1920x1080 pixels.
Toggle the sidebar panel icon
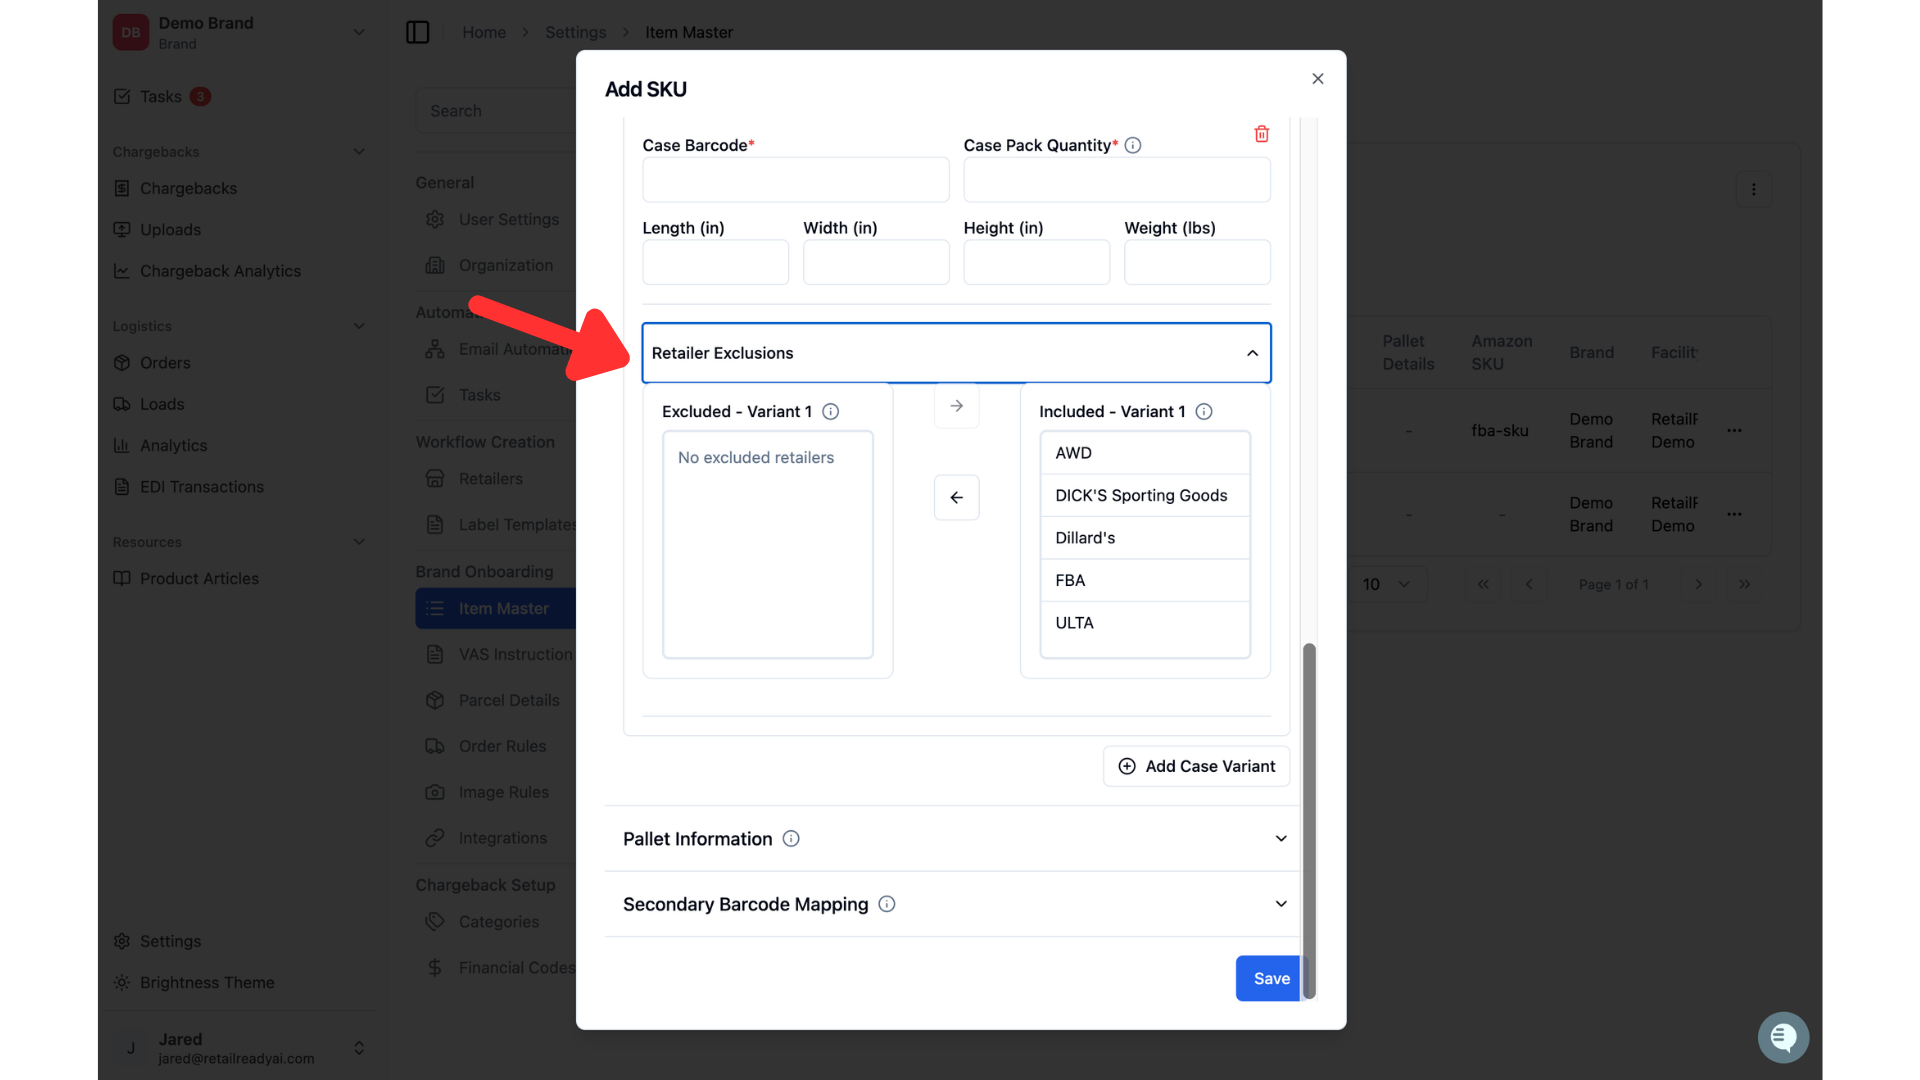[418, 32]
